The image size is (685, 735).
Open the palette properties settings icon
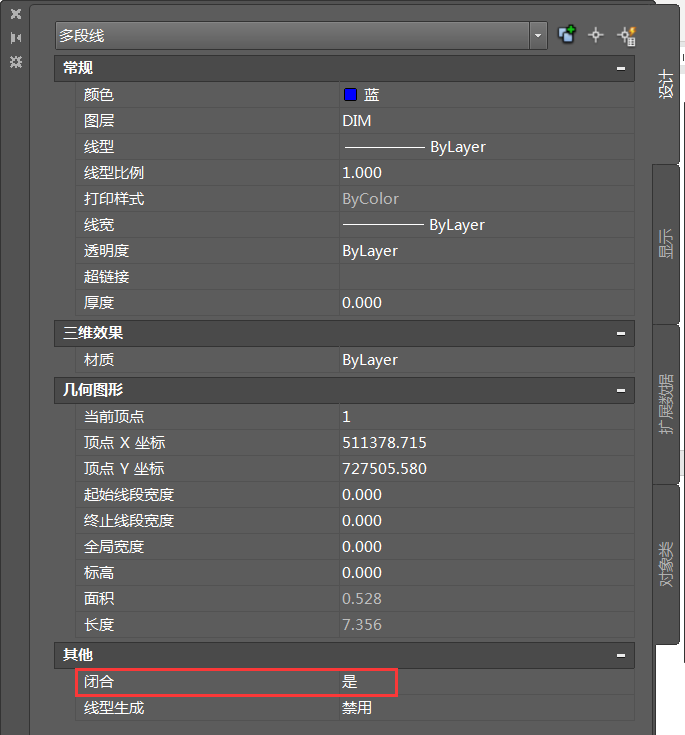[x=16, y=61]
